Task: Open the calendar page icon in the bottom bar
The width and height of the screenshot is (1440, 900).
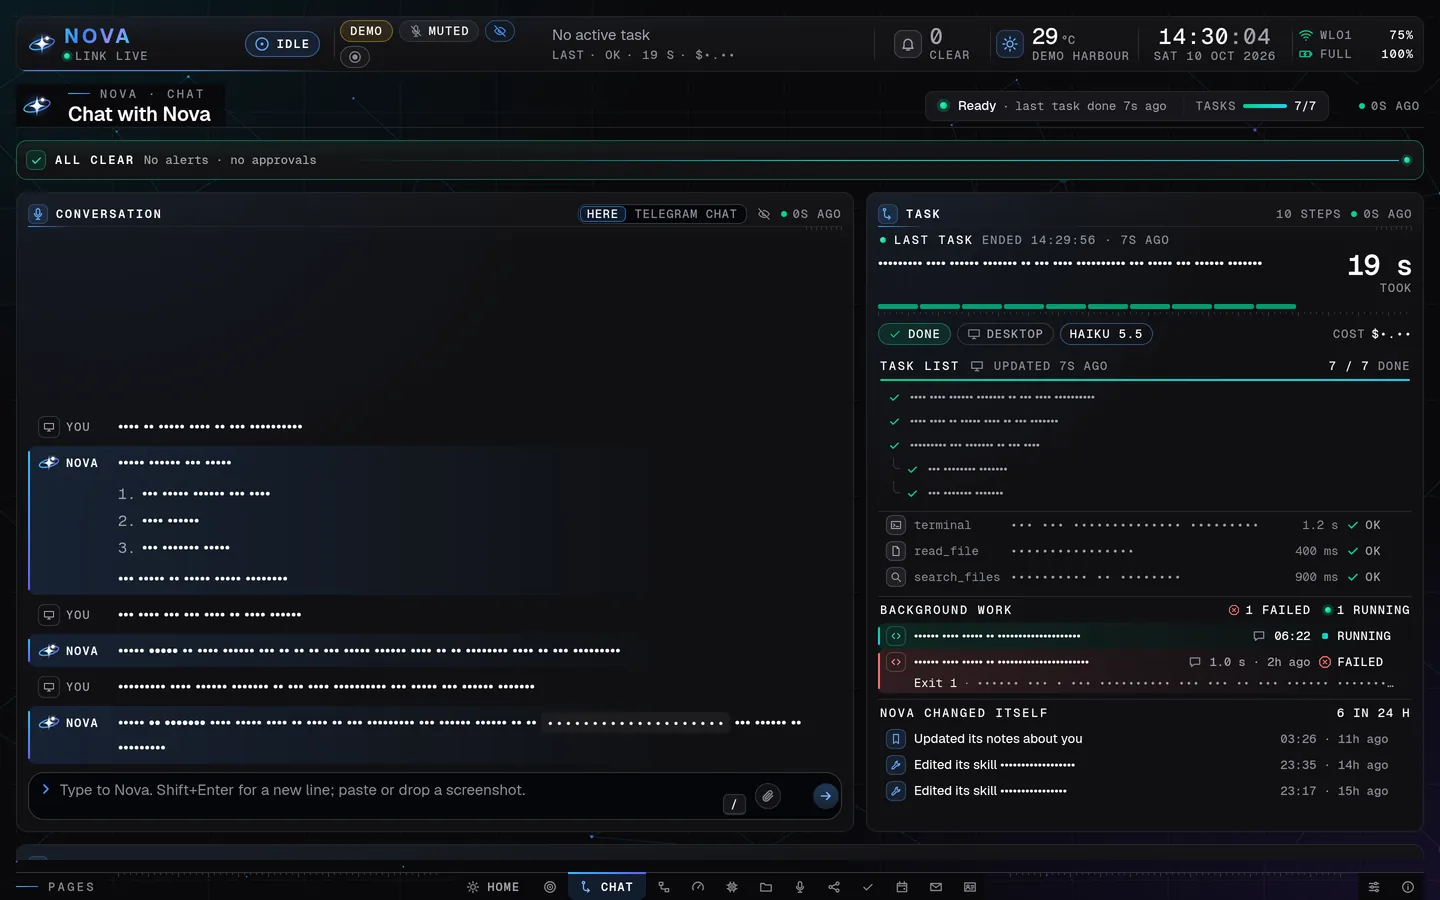Action: click(902, 887)
